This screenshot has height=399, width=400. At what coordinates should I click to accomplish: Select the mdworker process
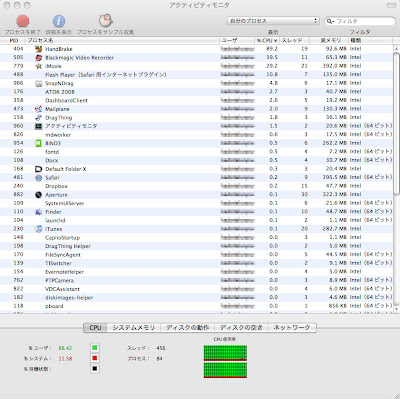tap(196, 135)
